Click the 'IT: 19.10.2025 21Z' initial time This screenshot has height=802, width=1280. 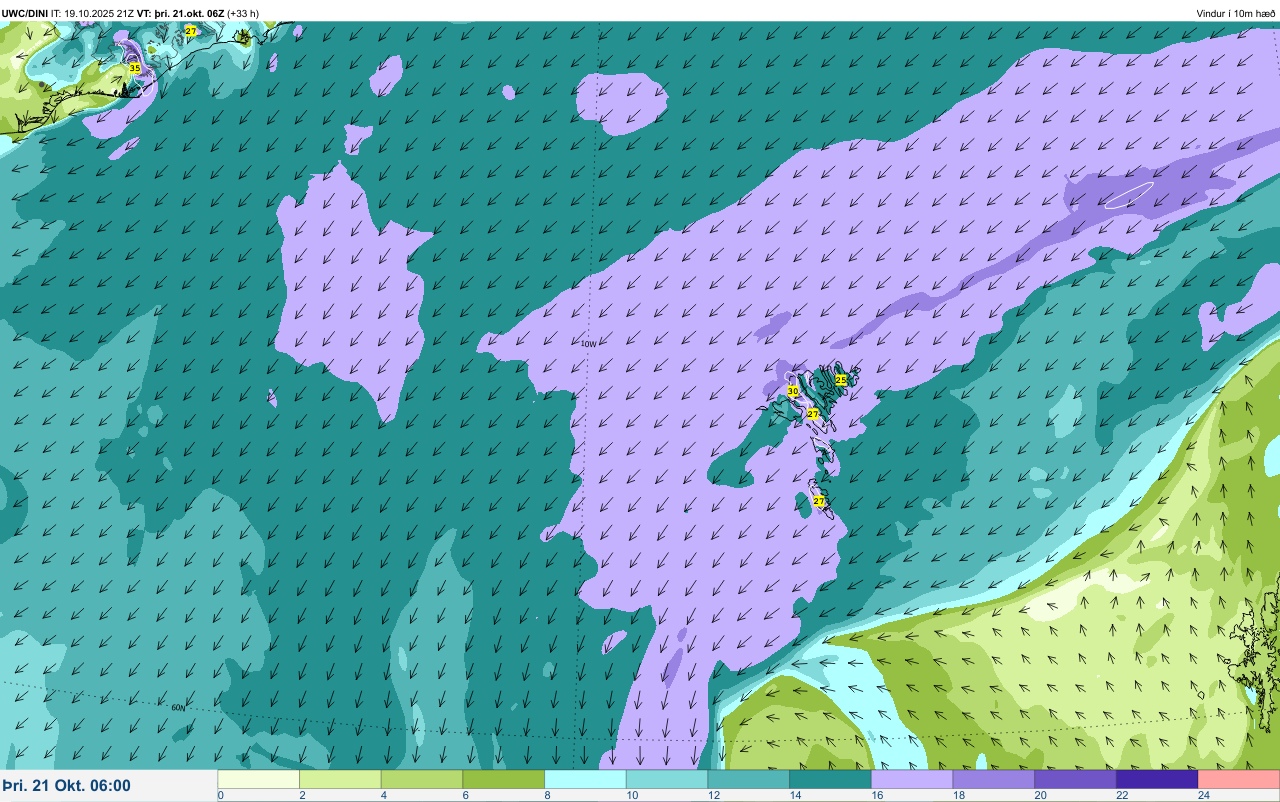92,13
